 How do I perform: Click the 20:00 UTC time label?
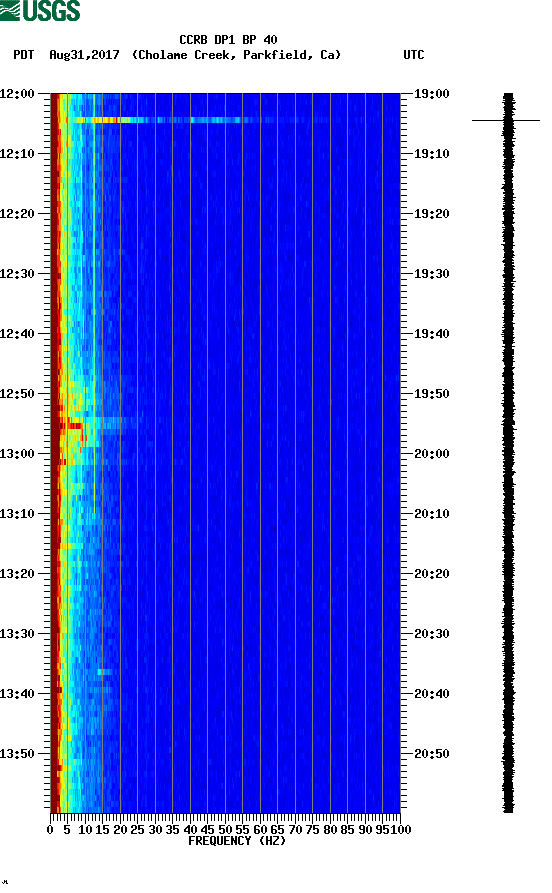point(432,454)
